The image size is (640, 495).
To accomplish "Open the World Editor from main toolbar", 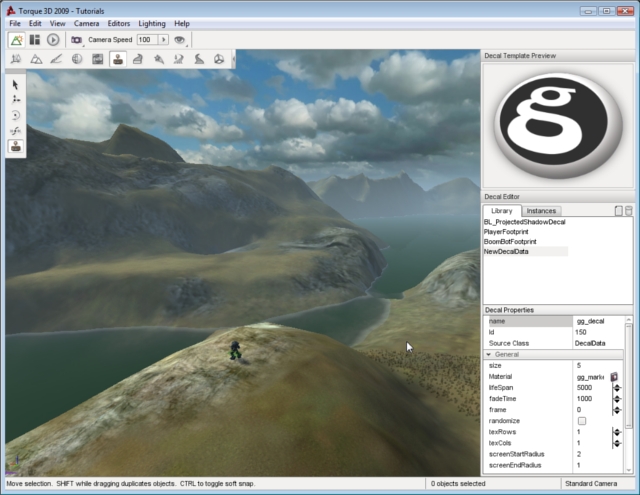I will click(x=17, y=40).
